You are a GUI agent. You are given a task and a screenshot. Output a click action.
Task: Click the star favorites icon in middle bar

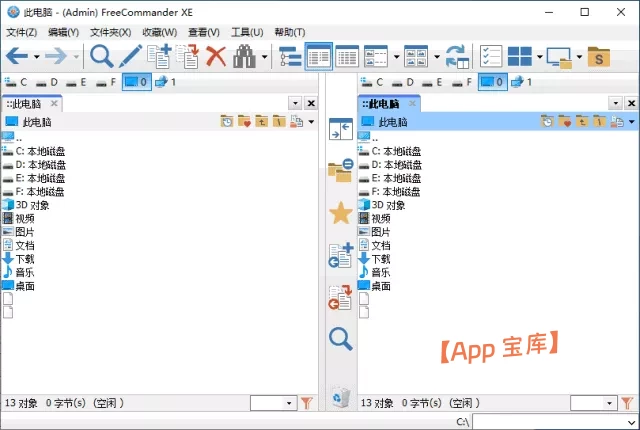(x=340, y=213)
